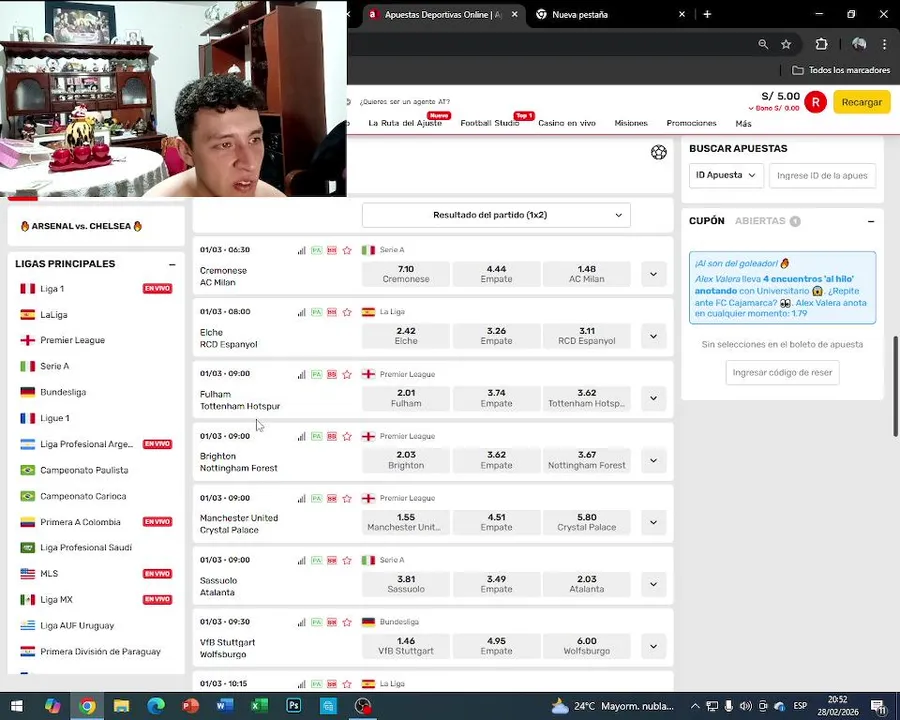Bookmark this page with the star icon
The height and width of the screenshot is (720, 900).
[x=786, y=44]
